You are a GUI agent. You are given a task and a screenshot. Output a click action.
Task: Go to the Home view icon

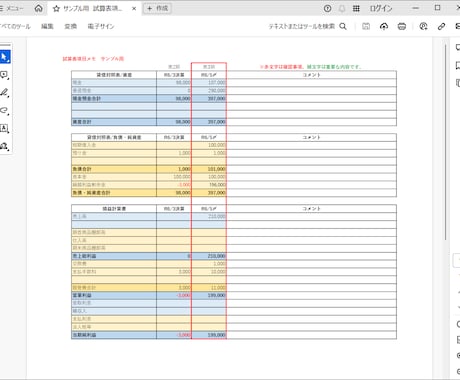click(39, 8)
